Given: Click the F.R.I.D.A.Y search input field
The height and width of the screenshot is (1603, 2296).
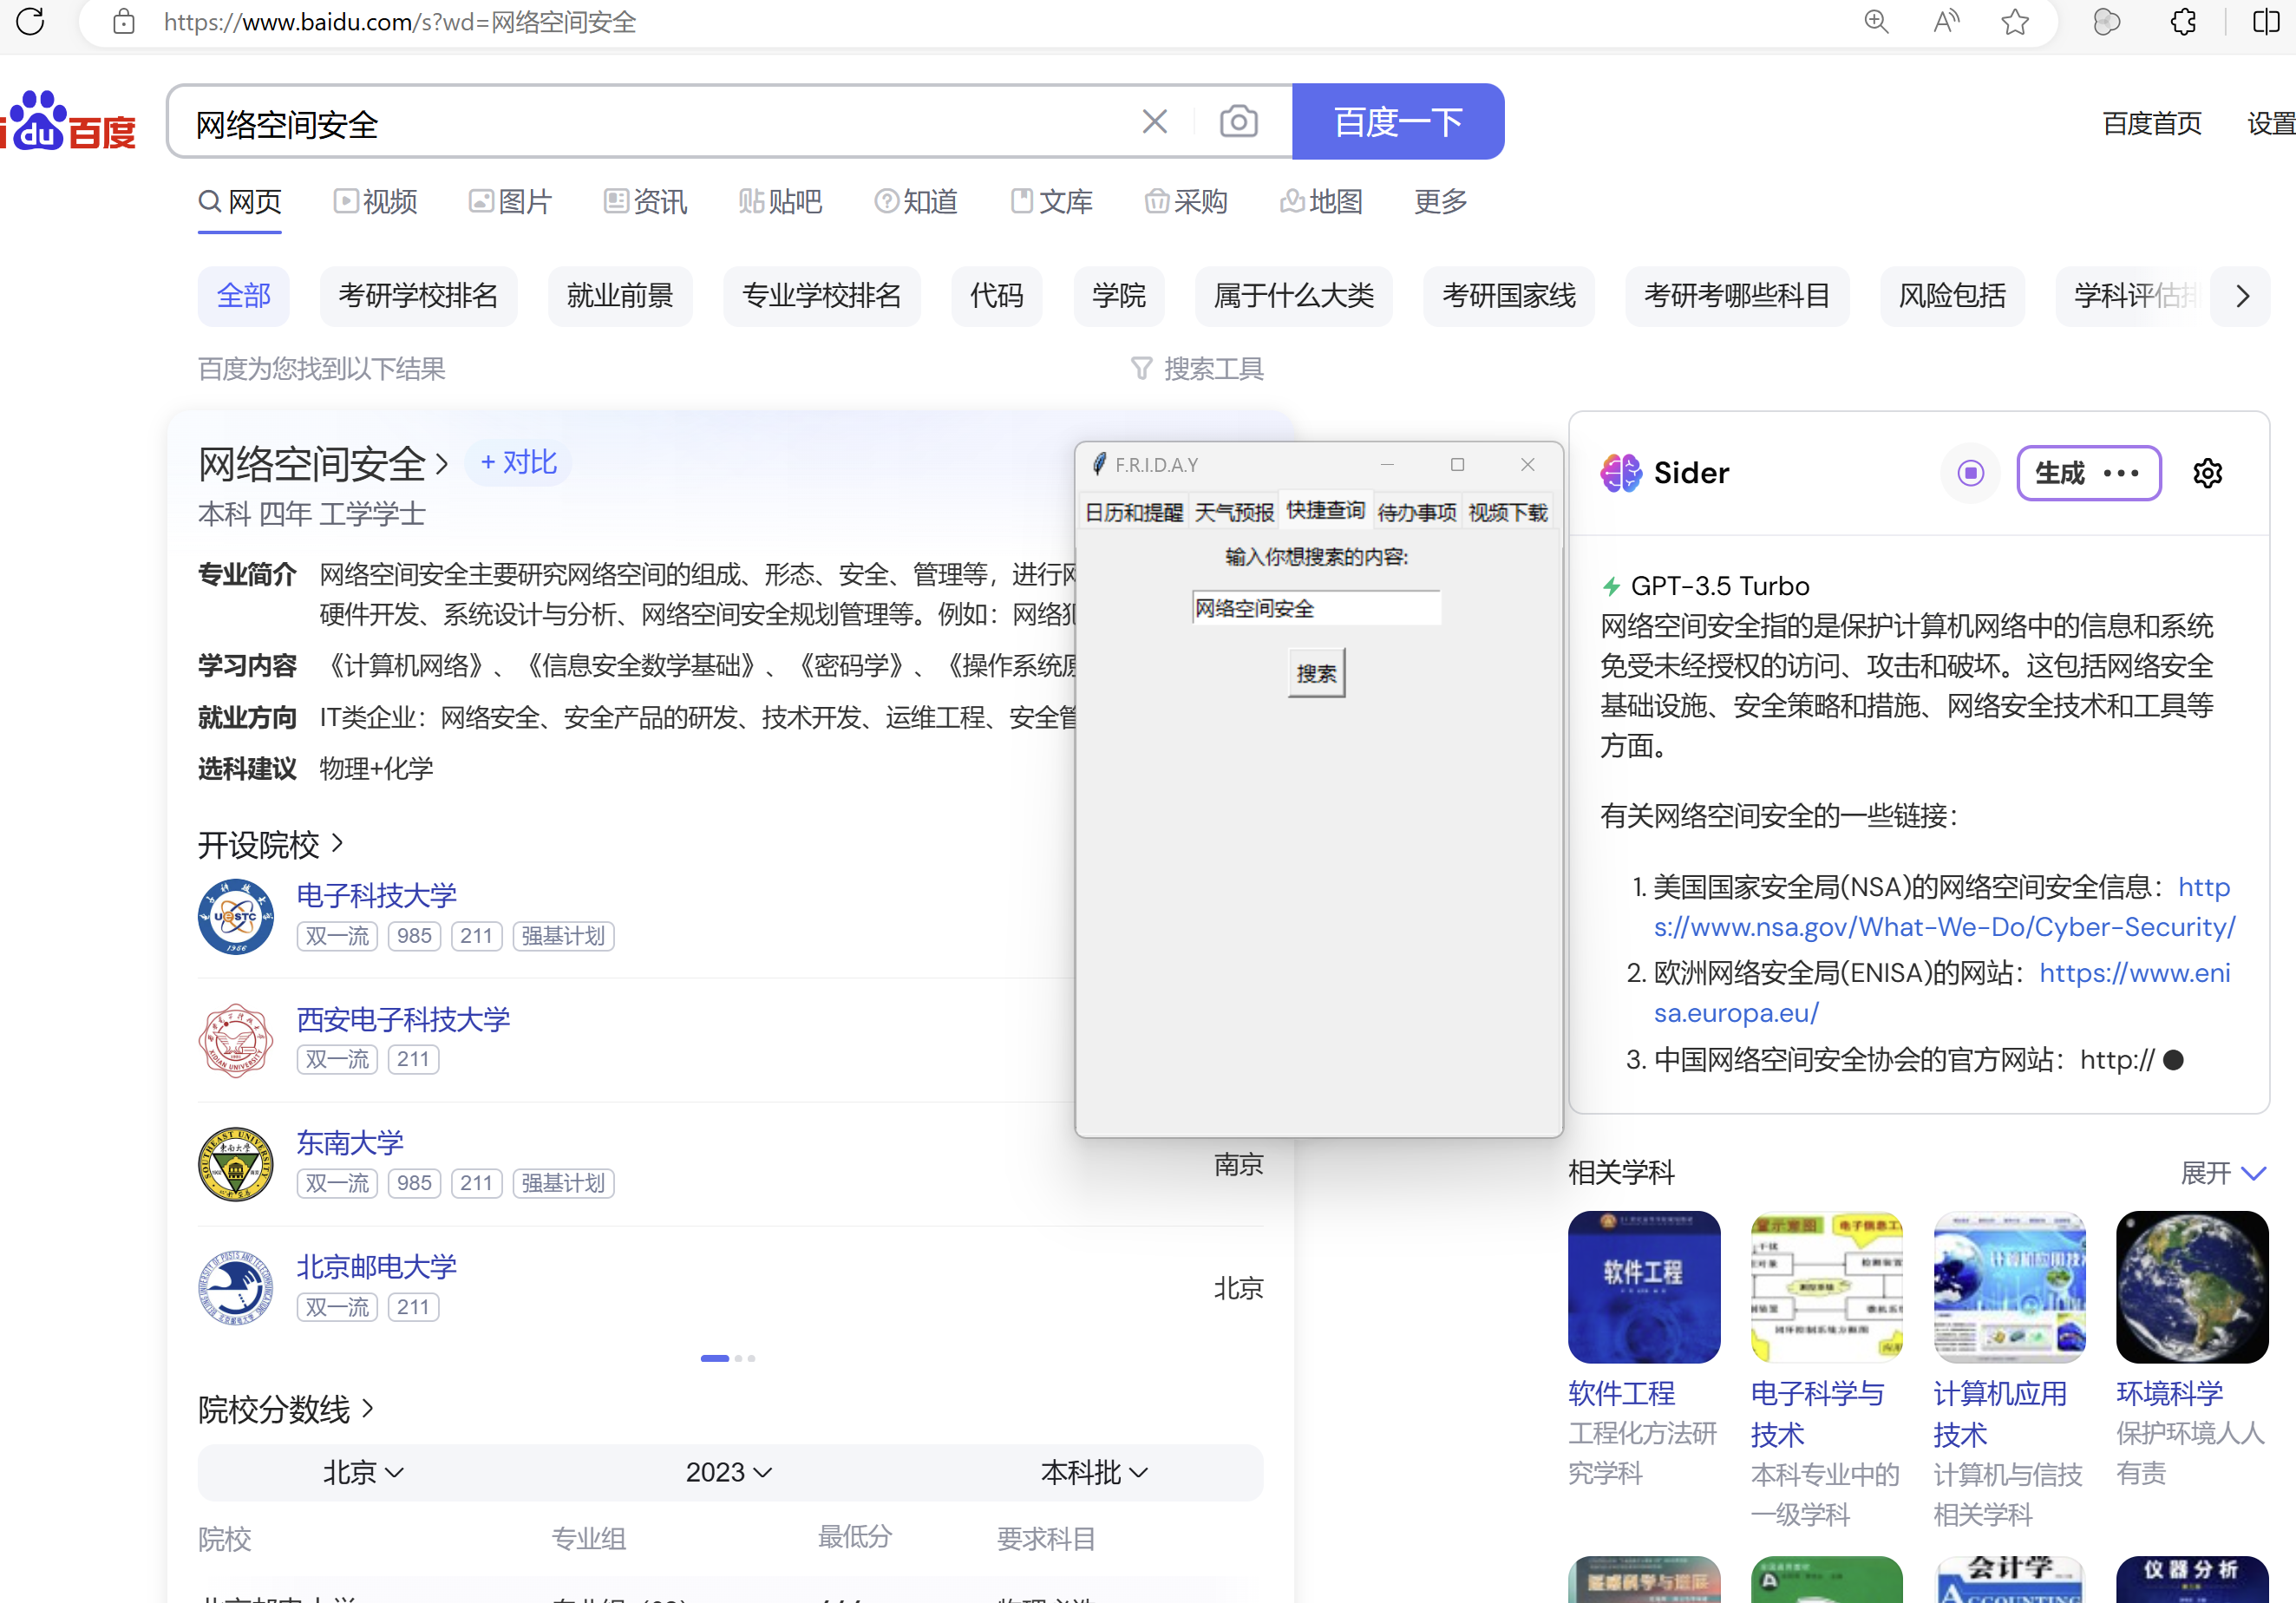Looking at the screenshot, I should (x=1316, y=608).
